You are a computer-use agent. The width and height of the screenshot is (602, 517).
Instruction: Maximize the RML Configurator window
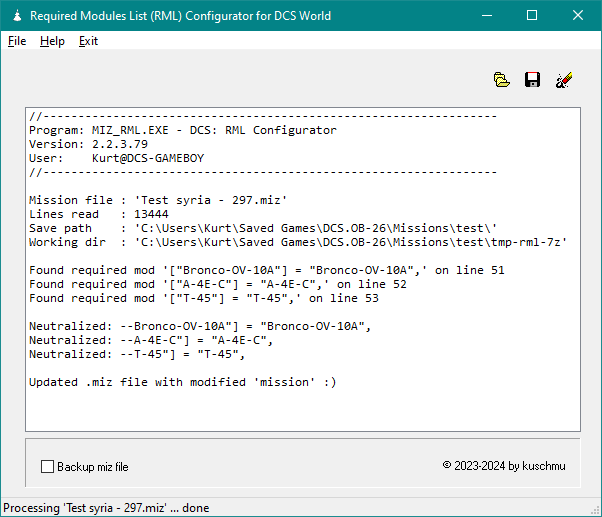[532, 16]
